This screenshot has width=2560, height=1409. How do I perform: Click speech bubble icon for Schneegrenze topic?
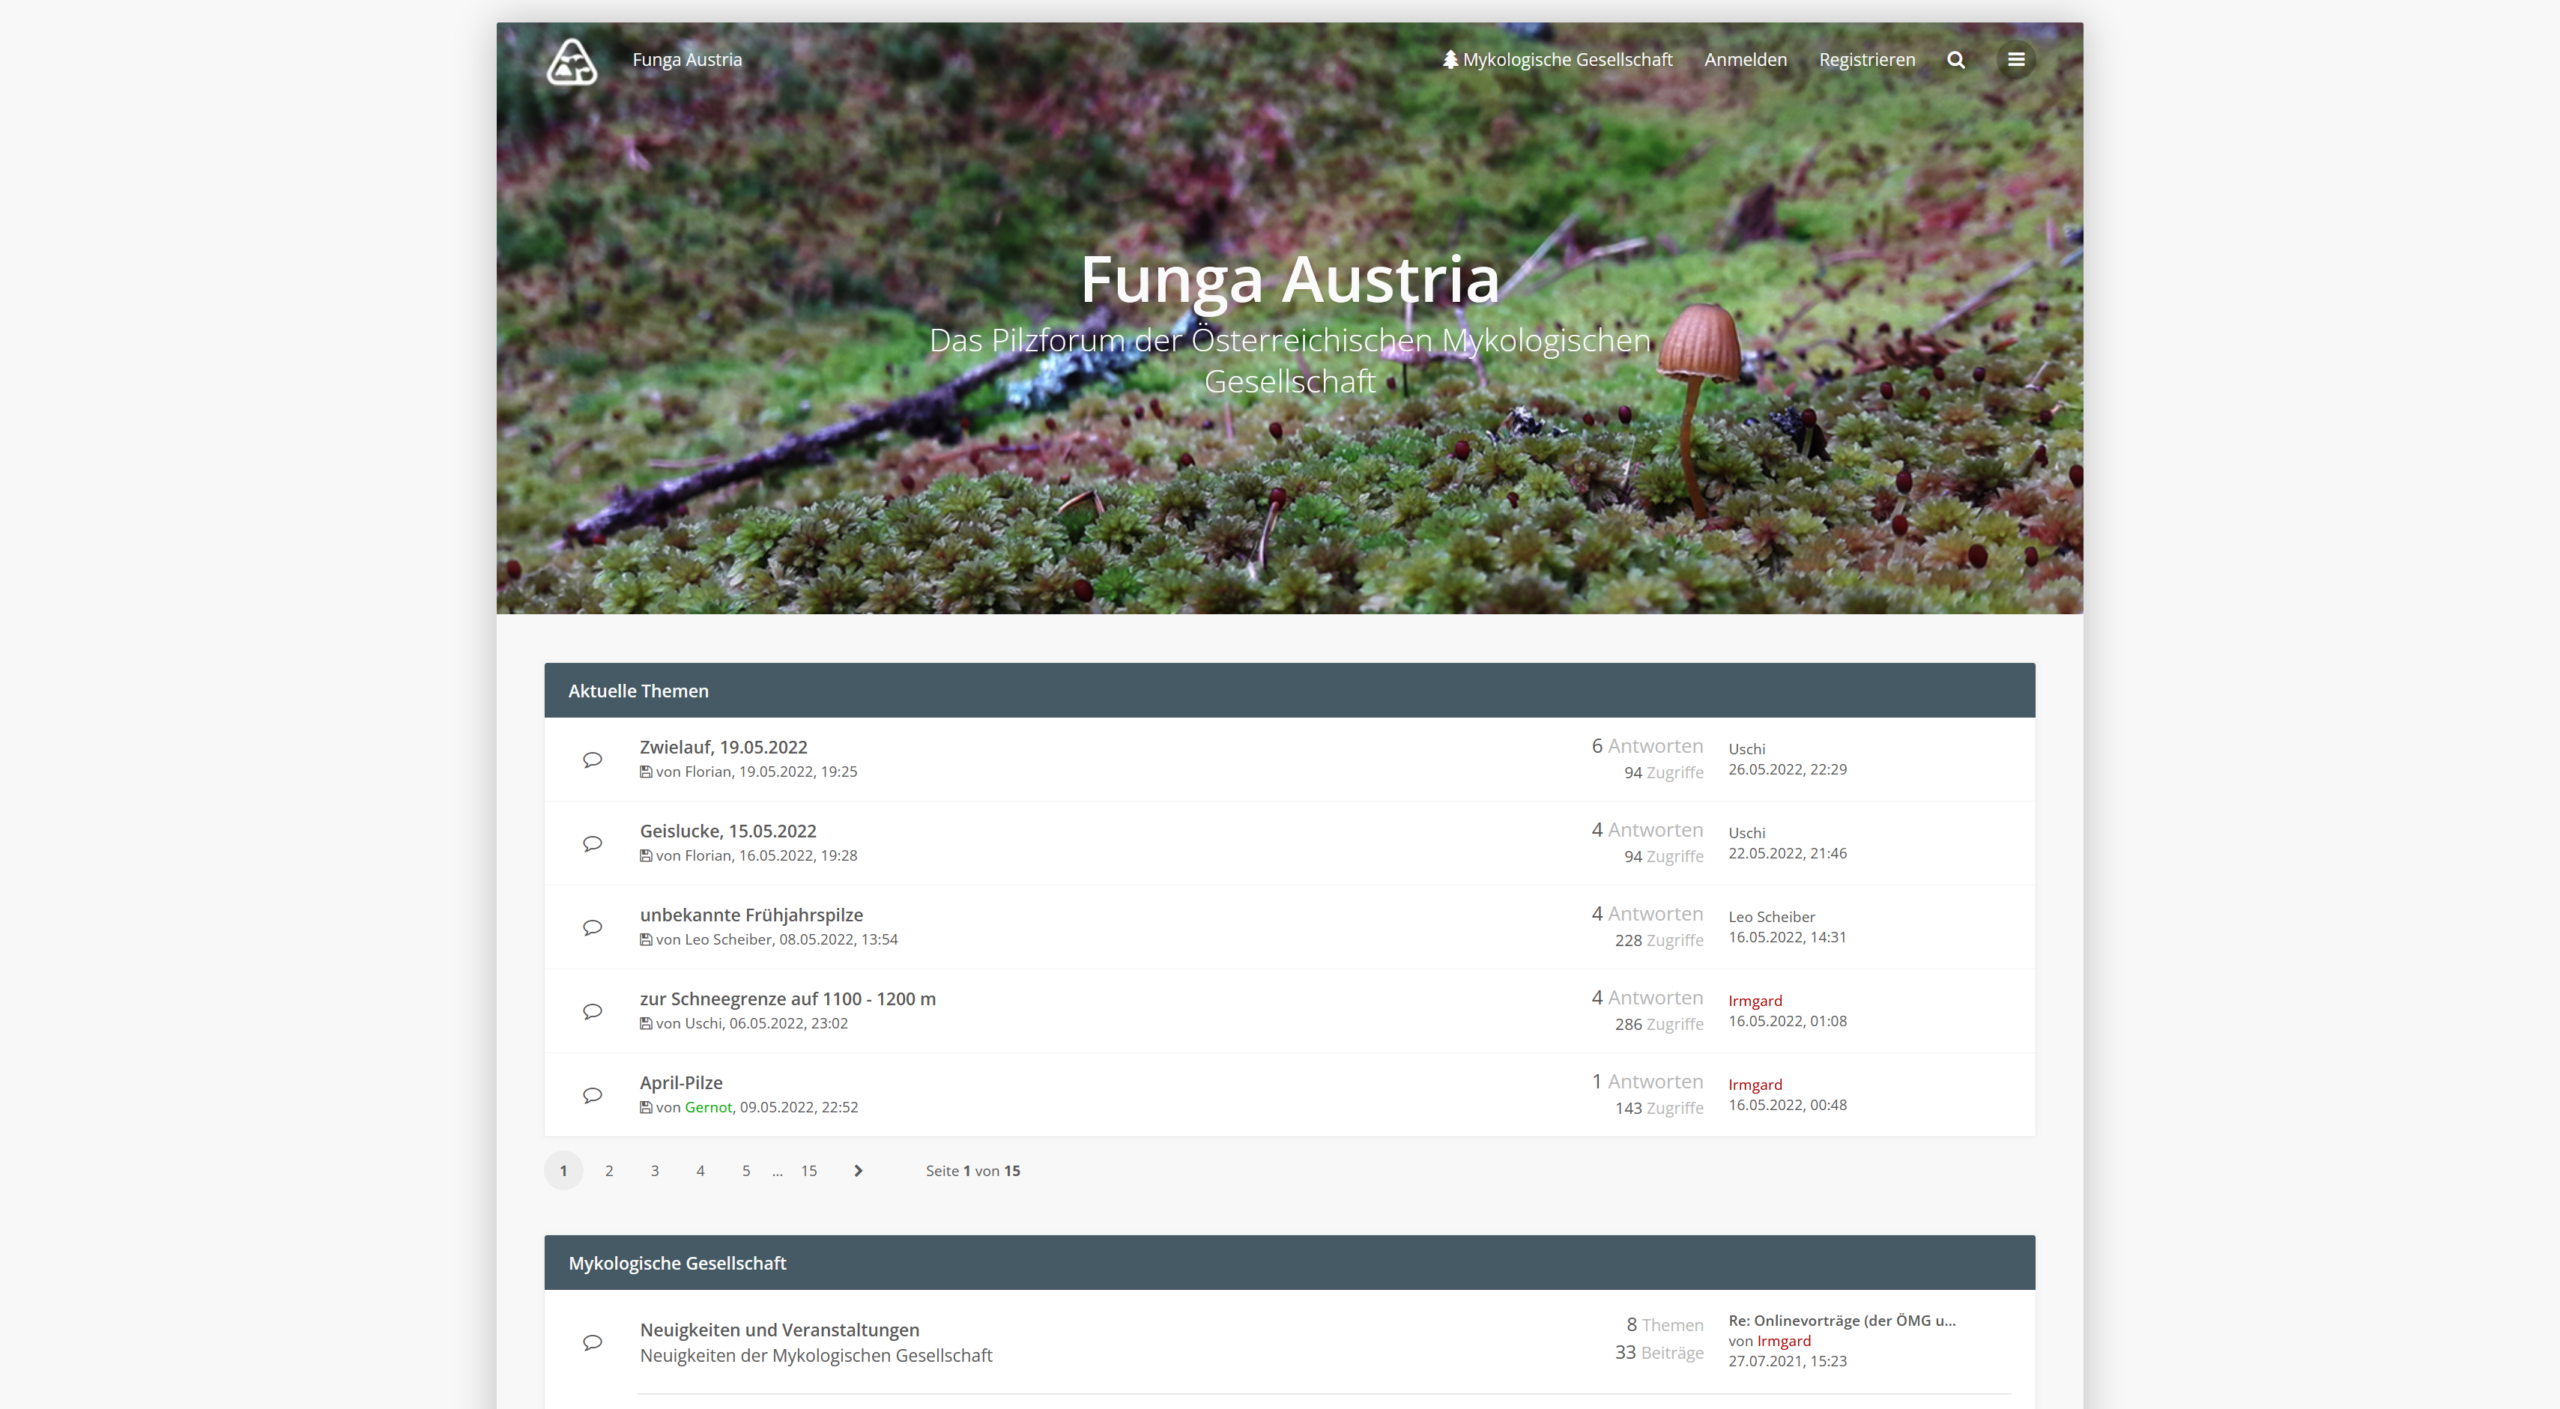592,1012
